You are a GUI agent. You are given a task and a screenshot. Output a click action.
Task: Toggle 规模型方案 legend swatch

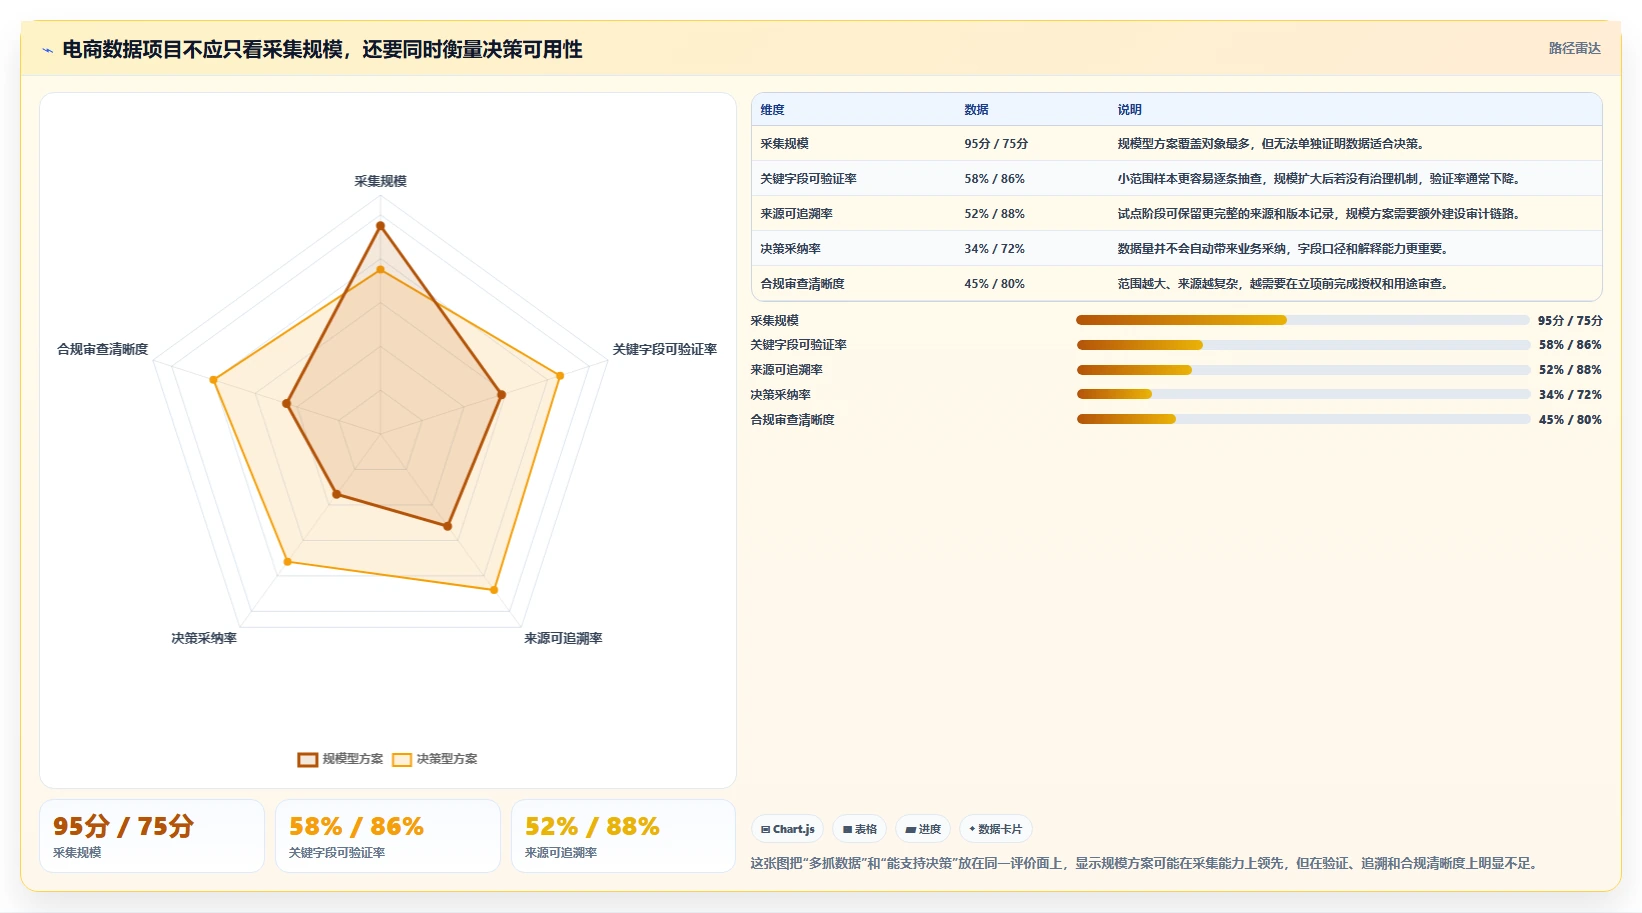[307, 759]
